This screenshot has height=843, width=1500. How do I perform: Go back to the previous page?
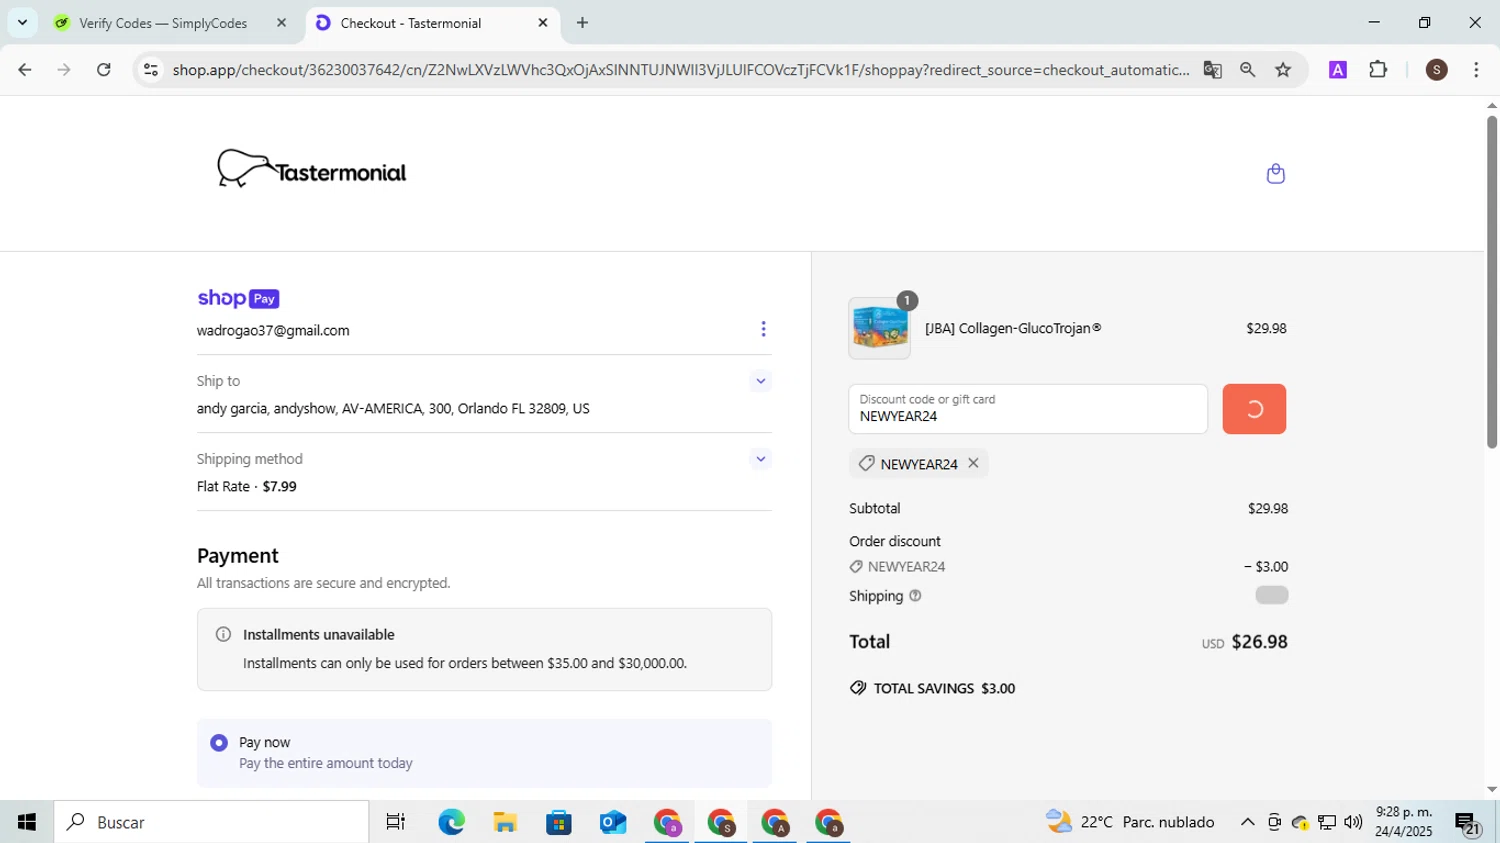tap(25, 70)
